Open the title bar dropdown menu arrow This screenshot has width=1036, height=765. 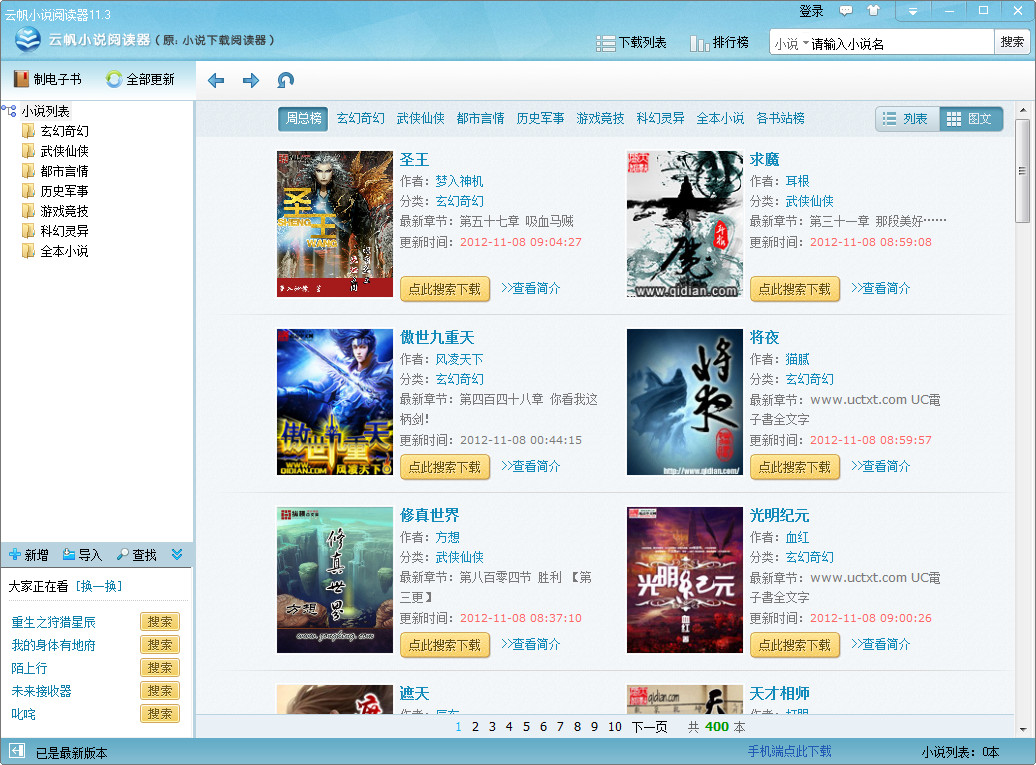(x=912, y=11)
